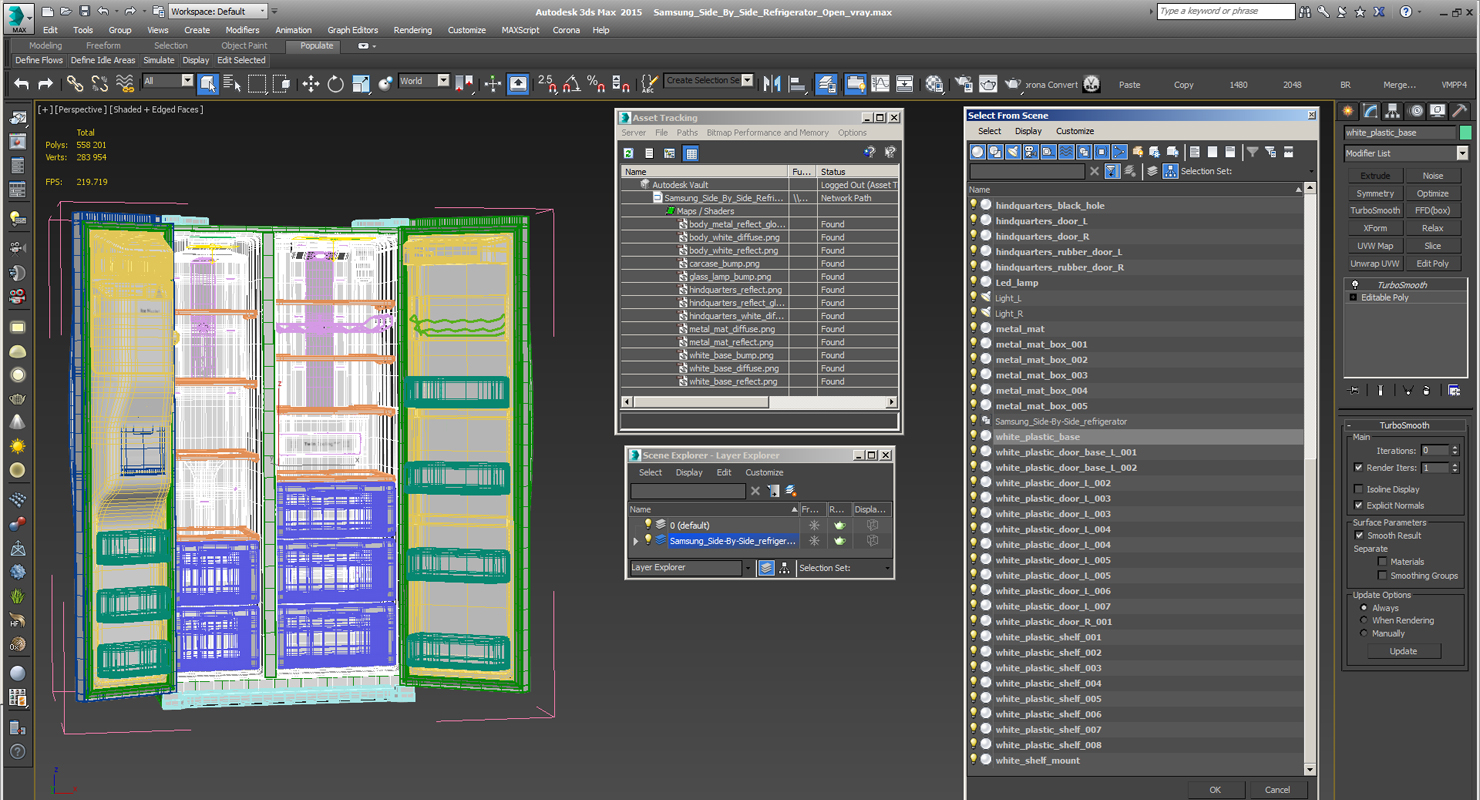Enable the Isoline Display checkbox
The width and height of the screenshot is (1480, 800).
[1358, 489]
